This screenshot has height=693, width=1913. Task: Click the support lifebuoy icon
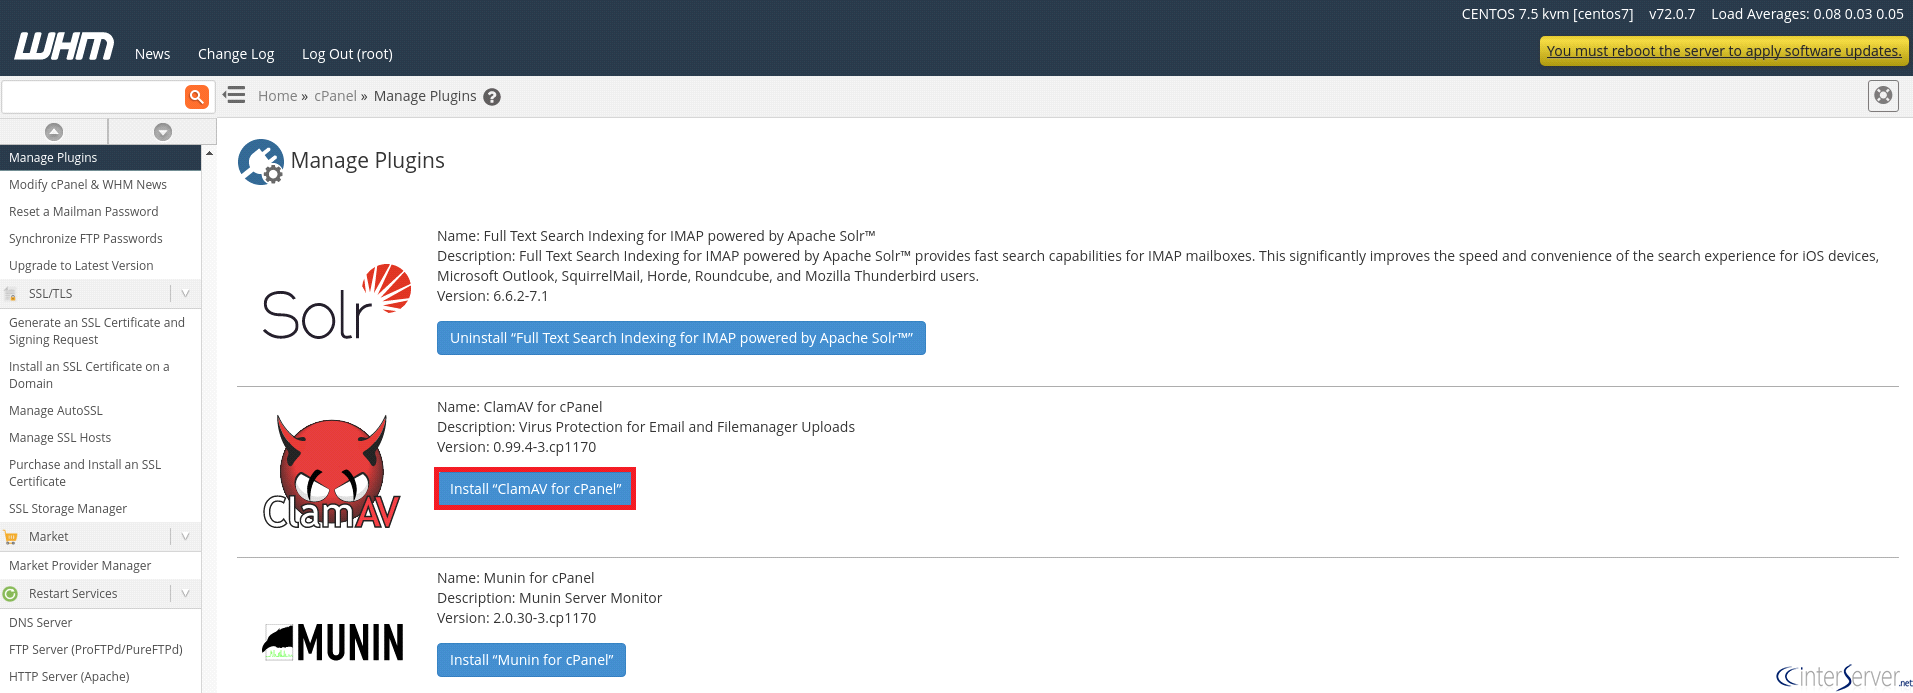click(1883, 96)
